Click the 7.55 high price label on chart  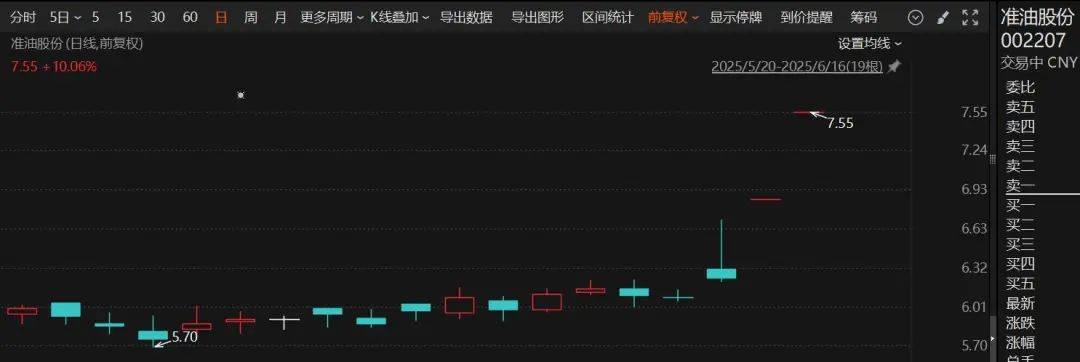click(x=840, y=123)
